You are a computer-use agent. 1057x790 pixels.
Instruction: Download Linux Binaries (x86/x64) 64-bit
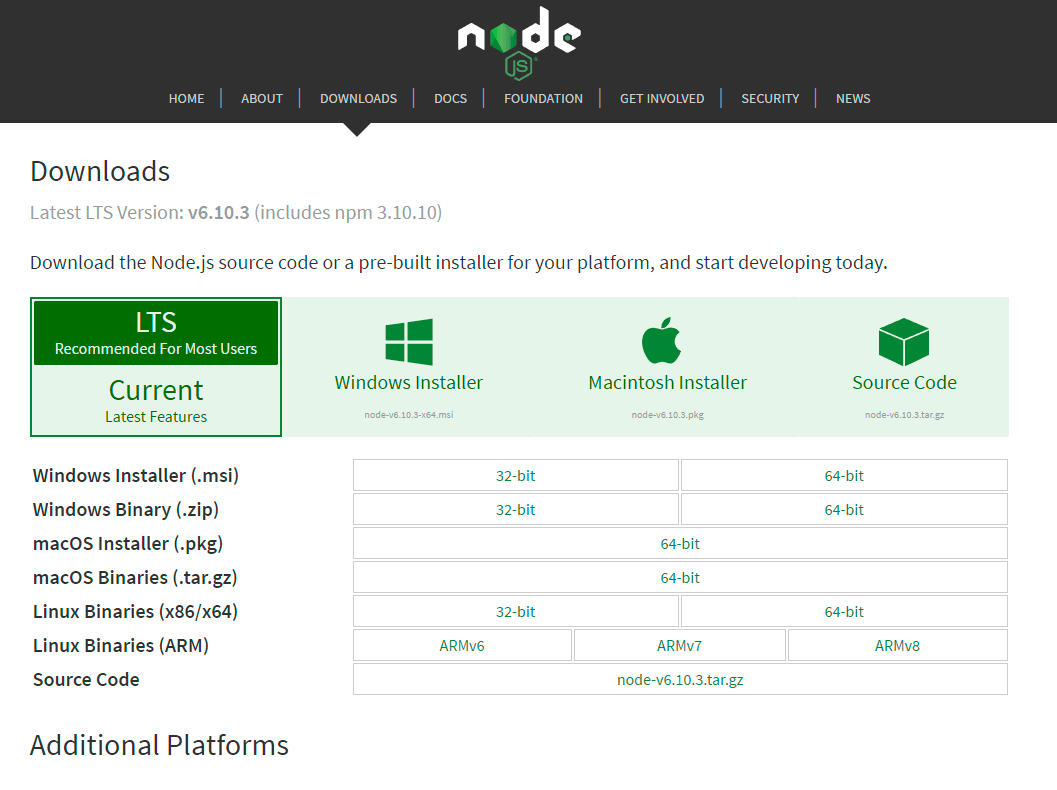click(x=844, y=611)
